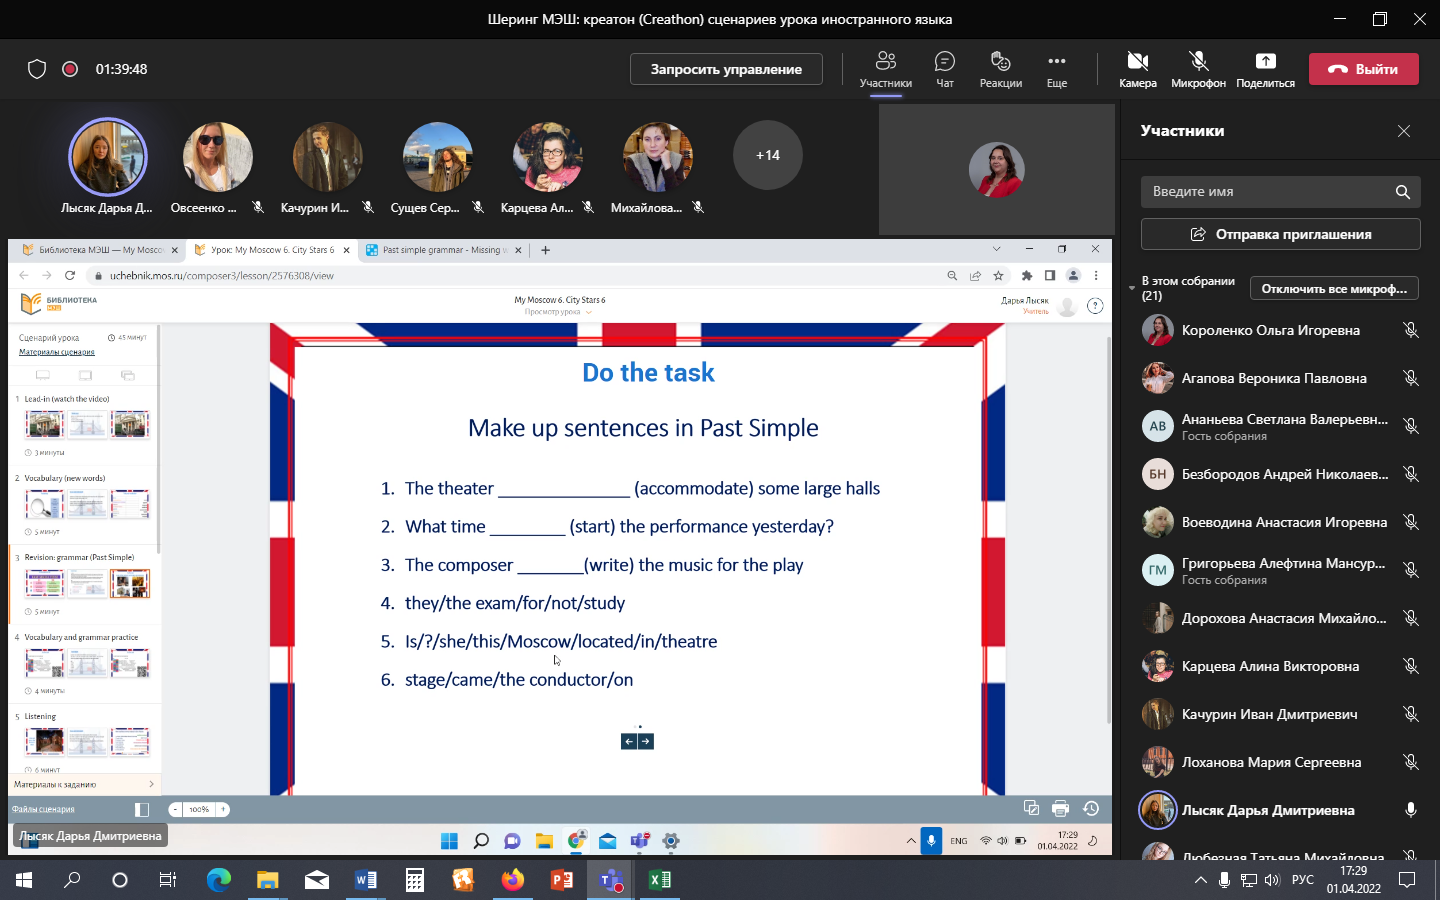
Task: Open Excel from the Windows taskbar
Action: [x=659, y=880]
